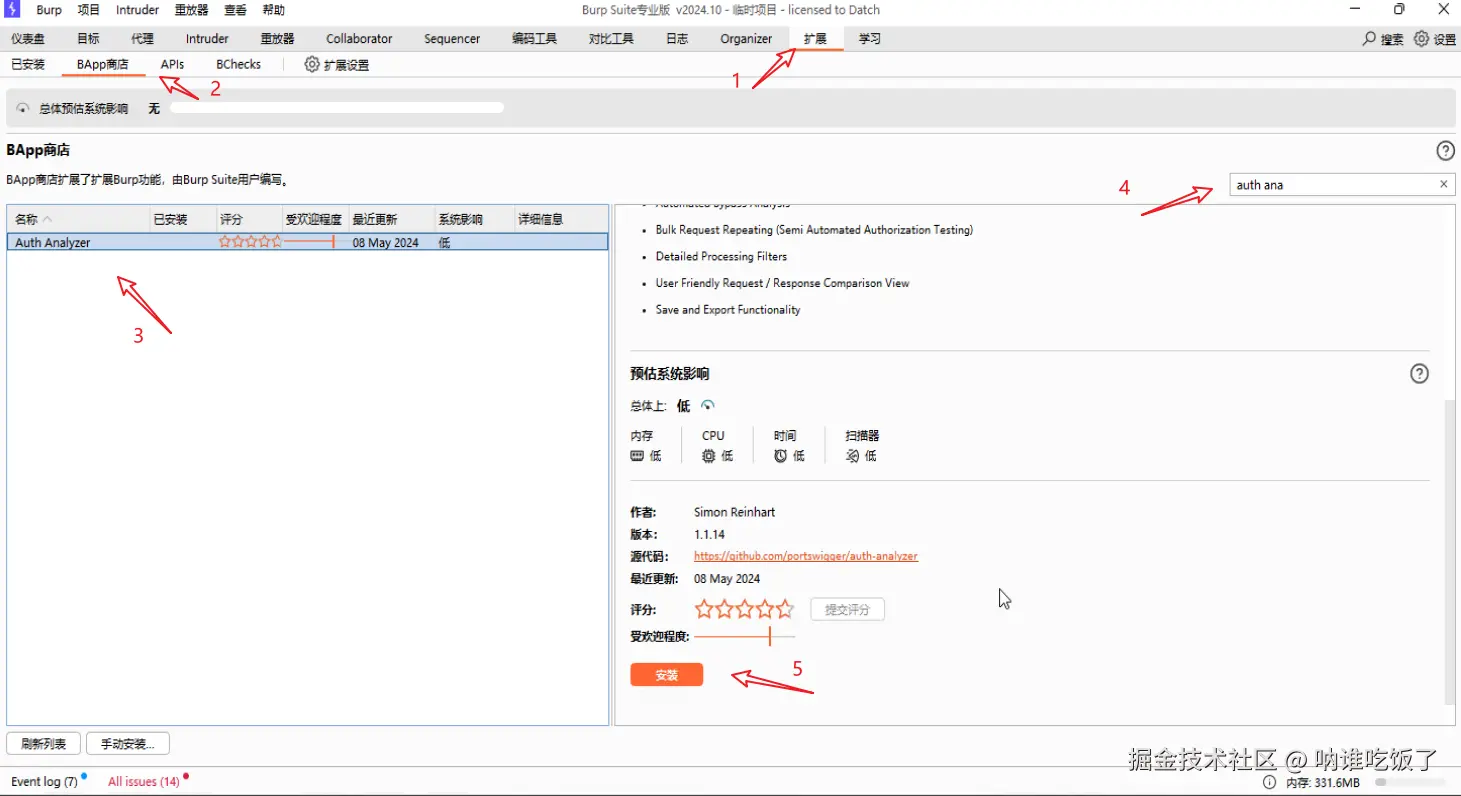Clear the search box with the x icon
Image resolution: width=1461 pixels, height=796 pixels.
[x=1443, y=184]
